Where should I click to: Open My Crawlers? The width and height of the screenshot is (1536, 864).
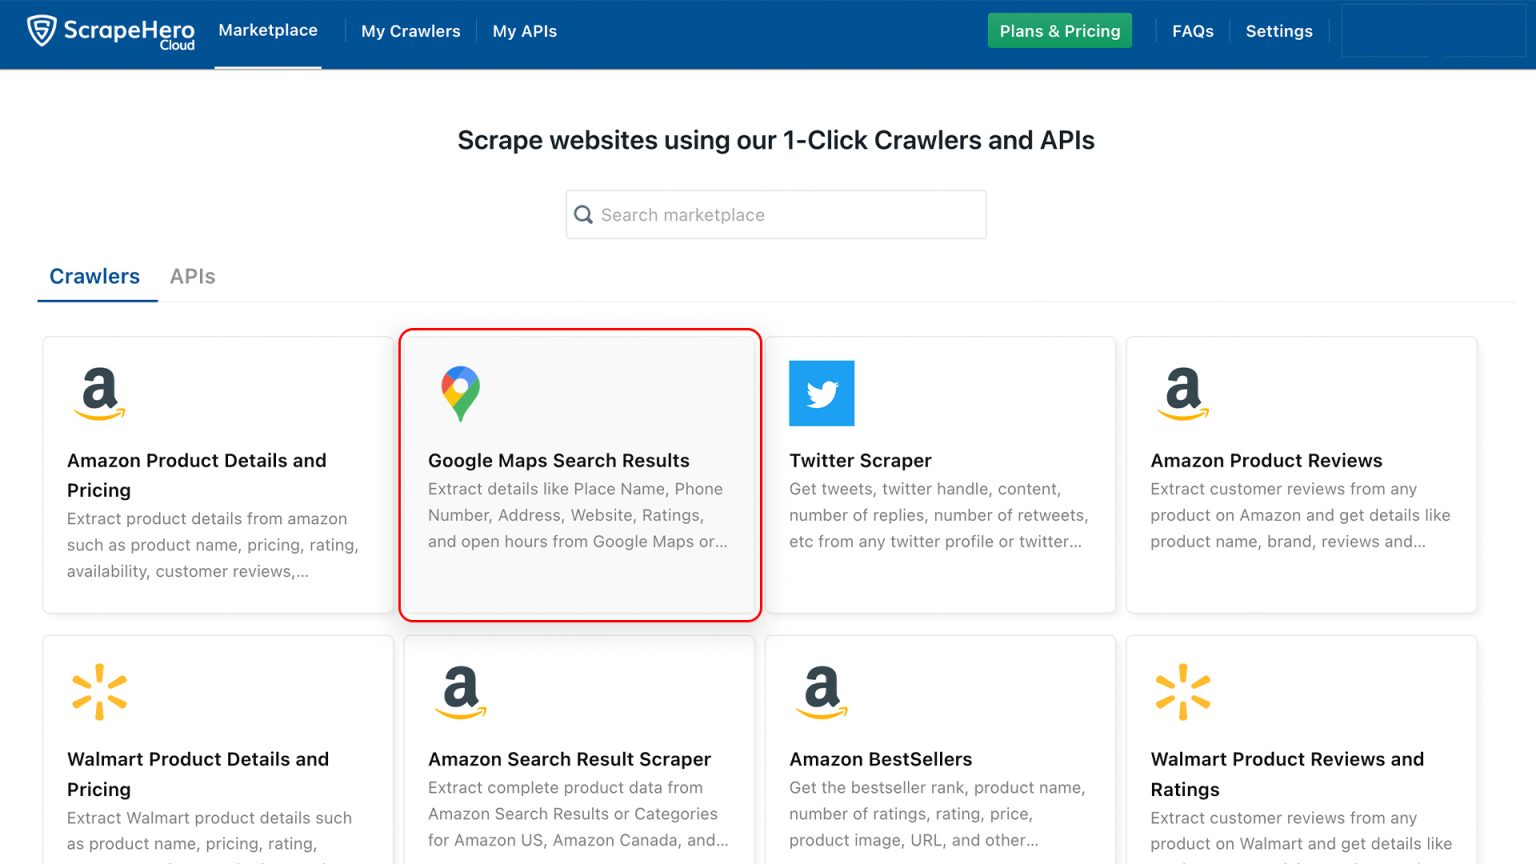coord(410,31)
